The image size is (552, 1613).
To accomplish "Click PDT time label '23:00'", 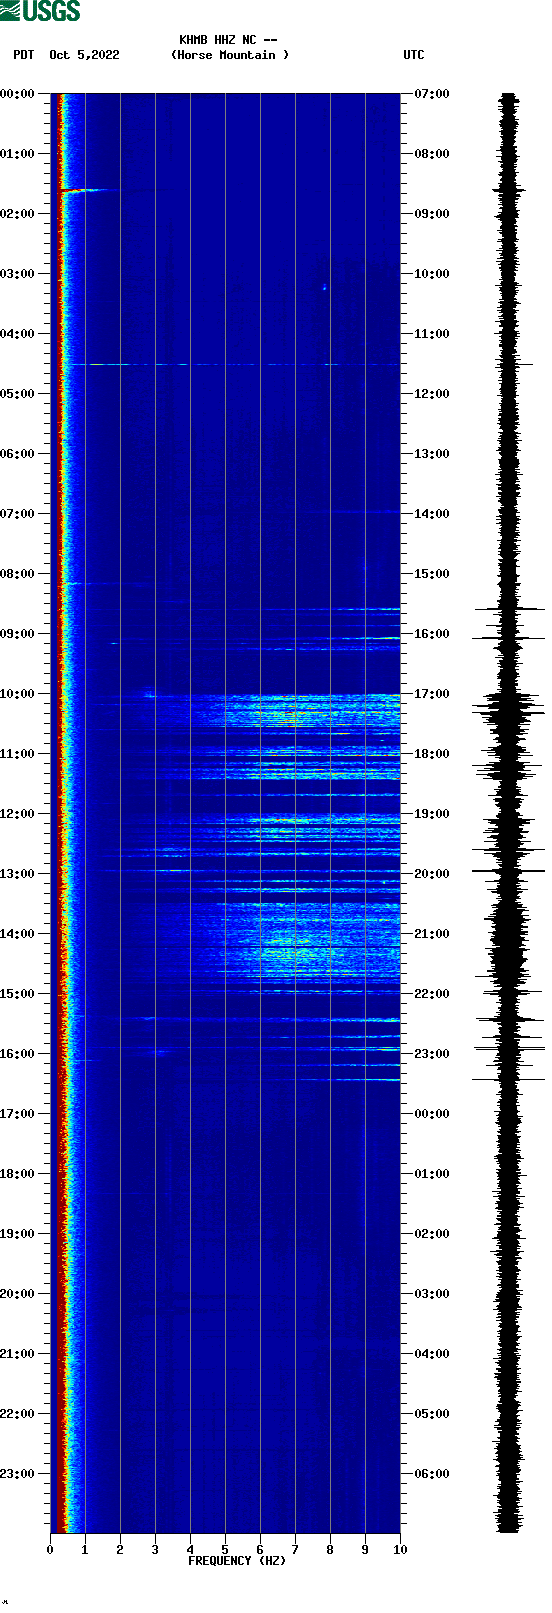I will (x=18, y=1474).
